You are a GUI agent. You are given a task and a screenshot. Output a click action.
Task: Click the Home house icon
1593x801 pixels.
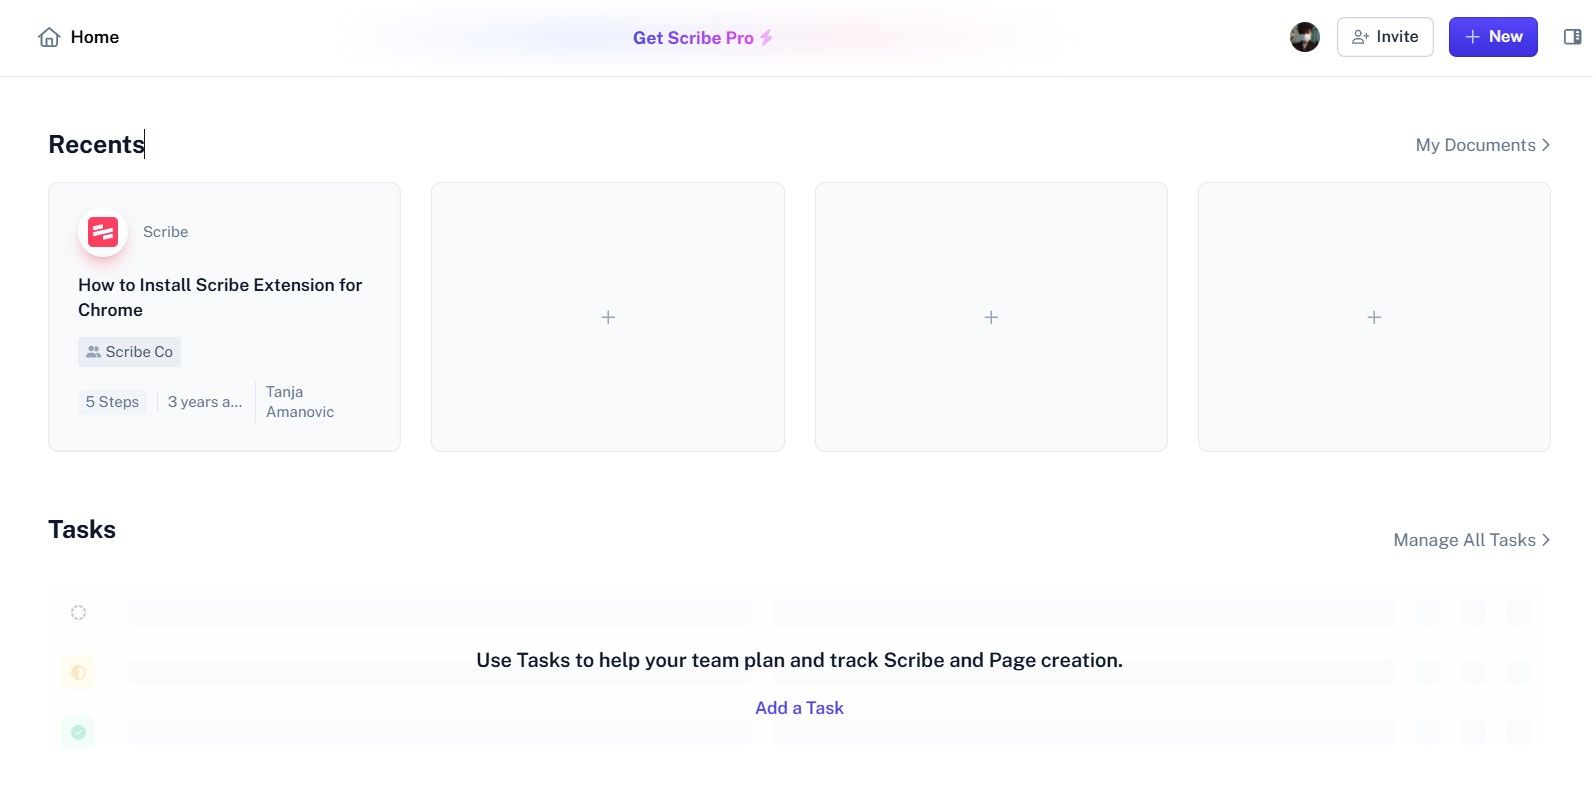pyautogui.click(x=49, y=36)
